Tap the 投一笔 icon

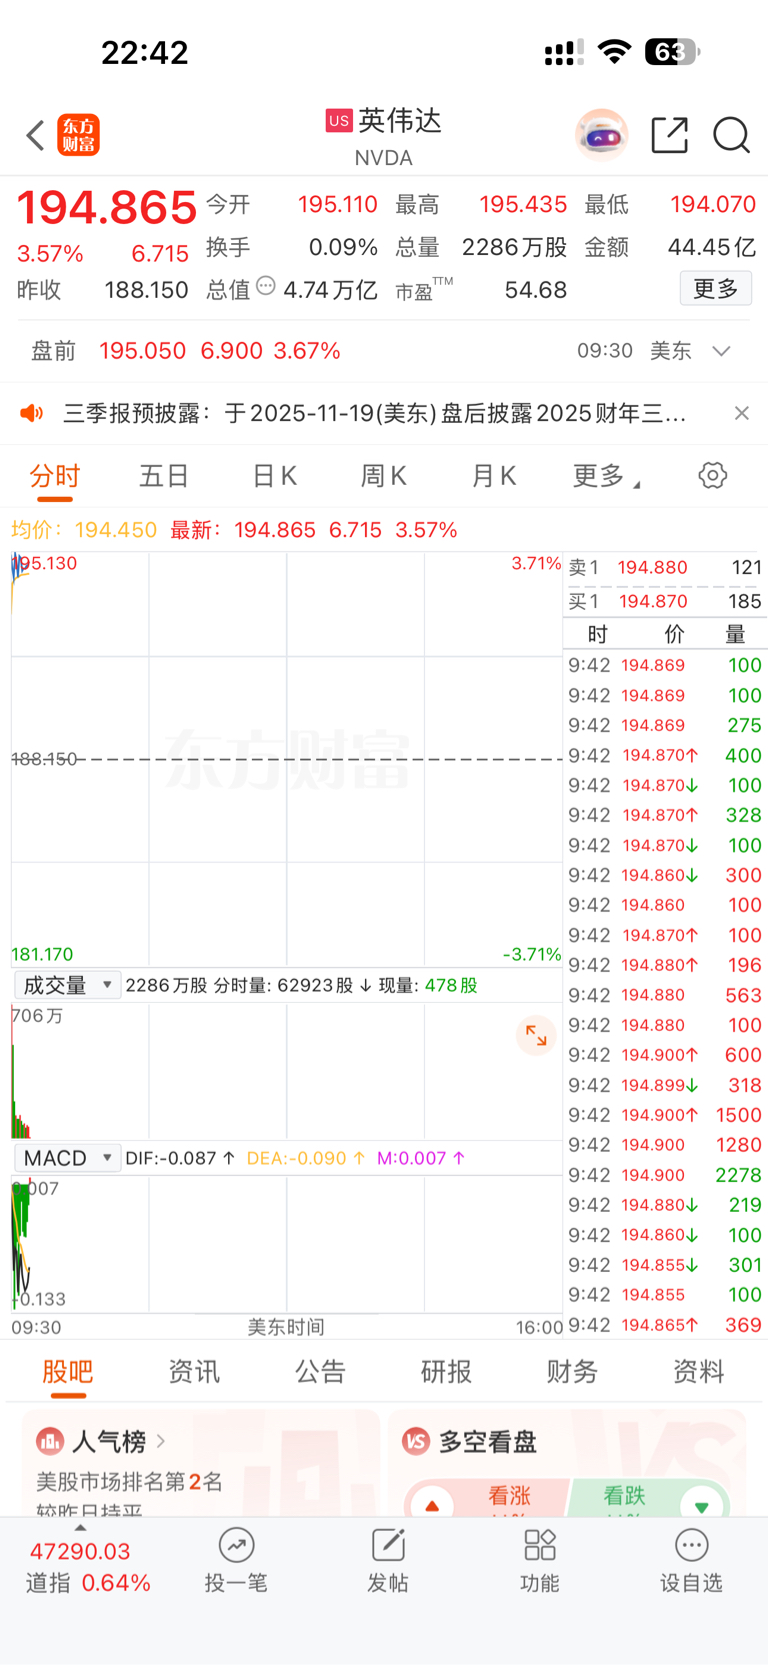tap(236, 1546)
